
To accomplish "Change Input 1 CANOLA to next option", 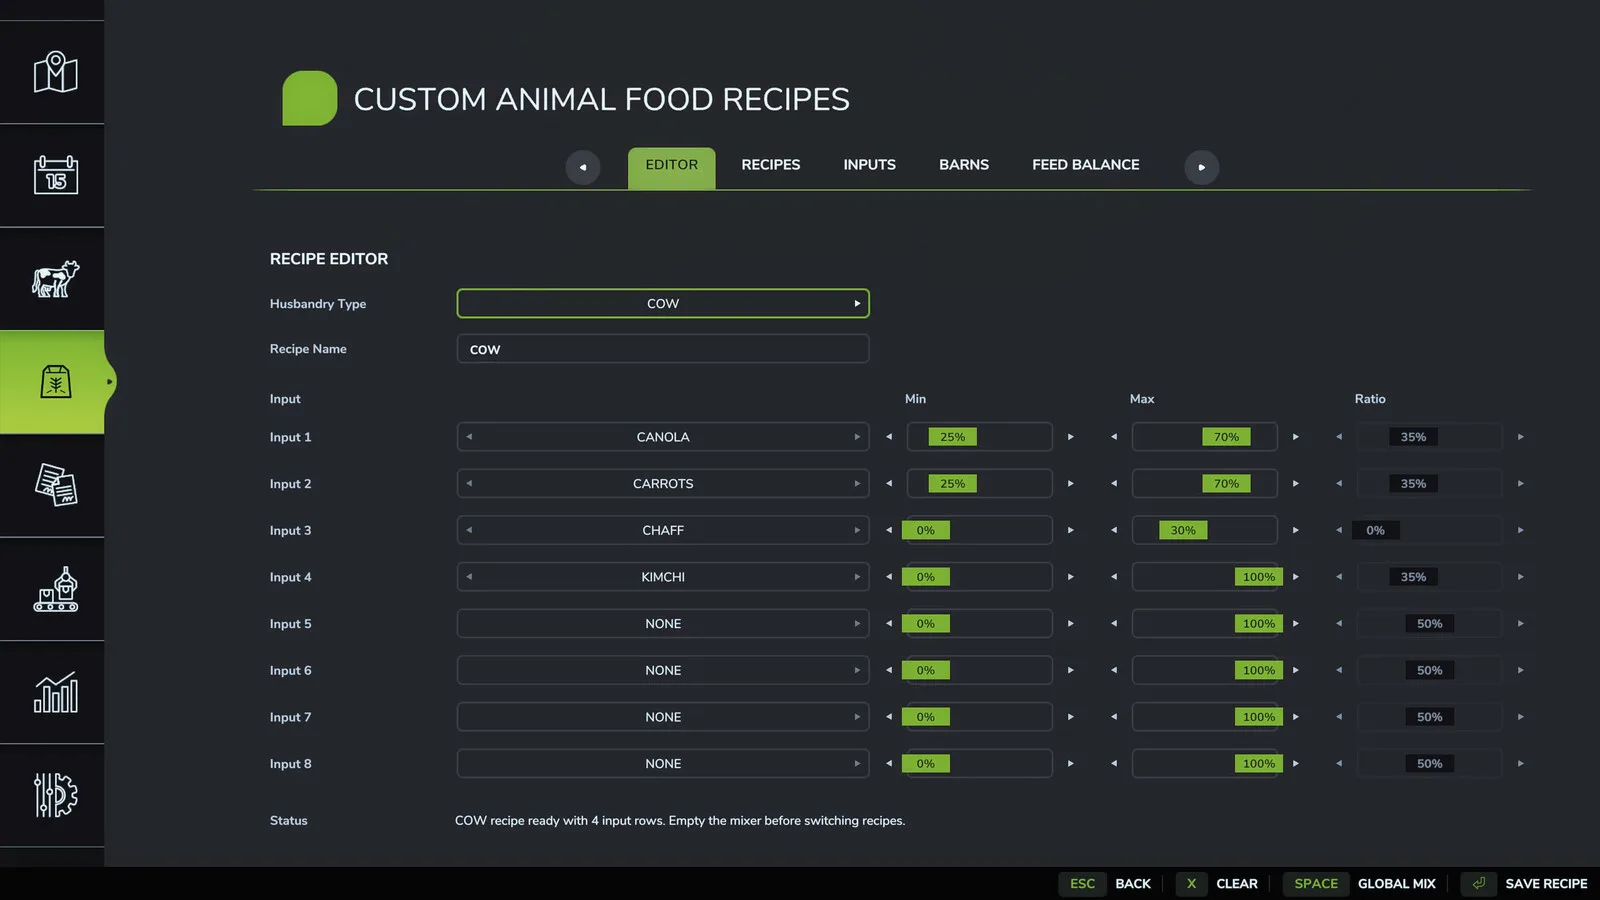I will click(x=857, y=437).
